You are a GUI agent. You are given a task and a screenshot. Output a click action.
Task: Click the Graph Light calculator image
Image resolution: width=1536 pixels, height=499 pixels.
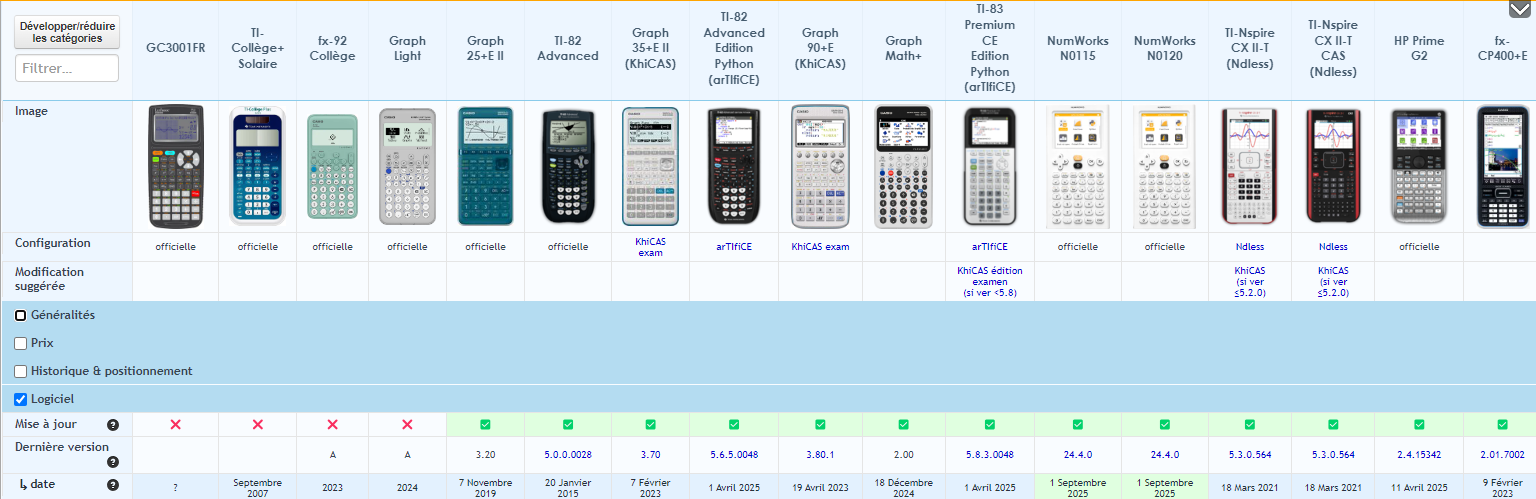pyautogui.click(x=407, y=166)
